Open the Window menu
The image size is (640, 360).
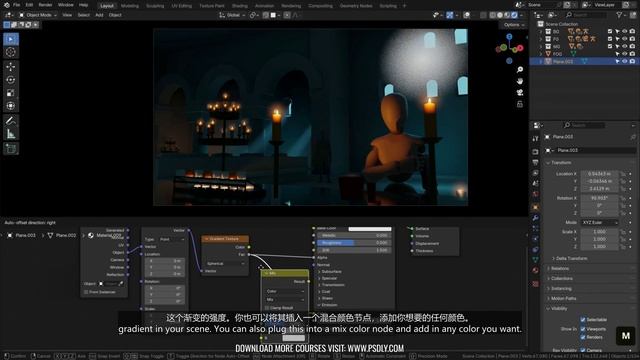(65, 5)
